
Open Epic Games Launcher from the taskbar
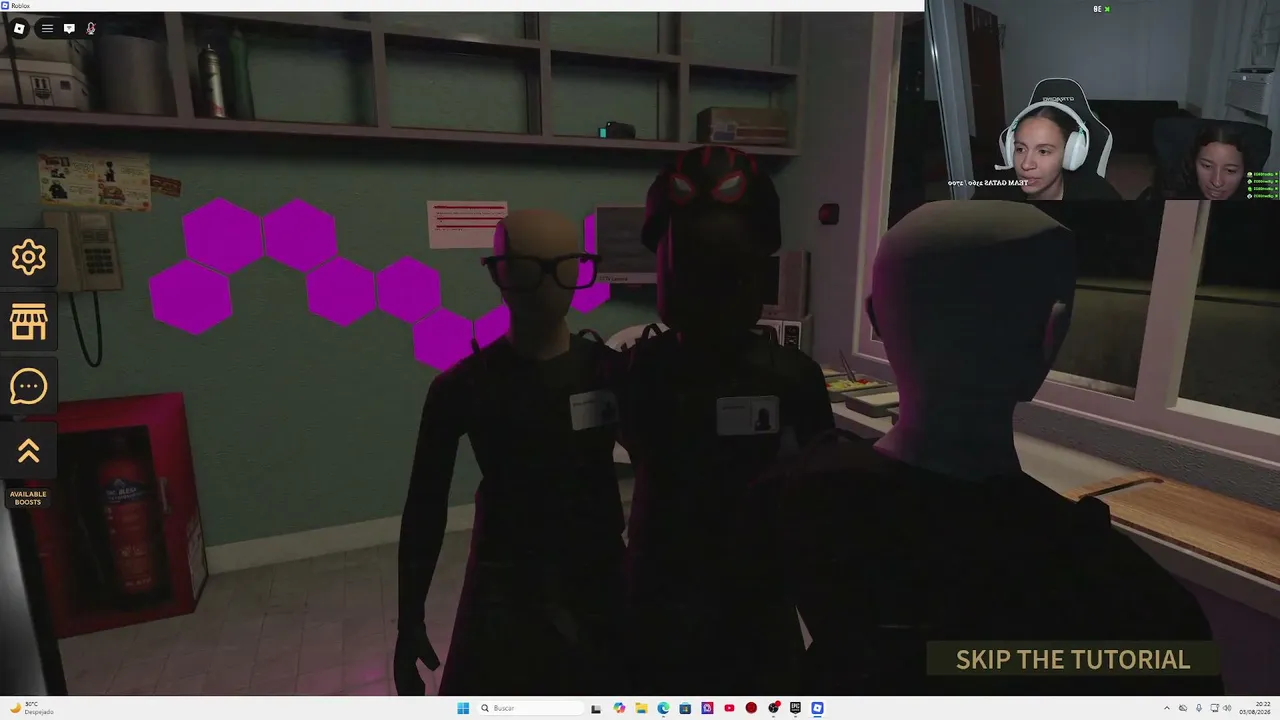click(795, 708)
